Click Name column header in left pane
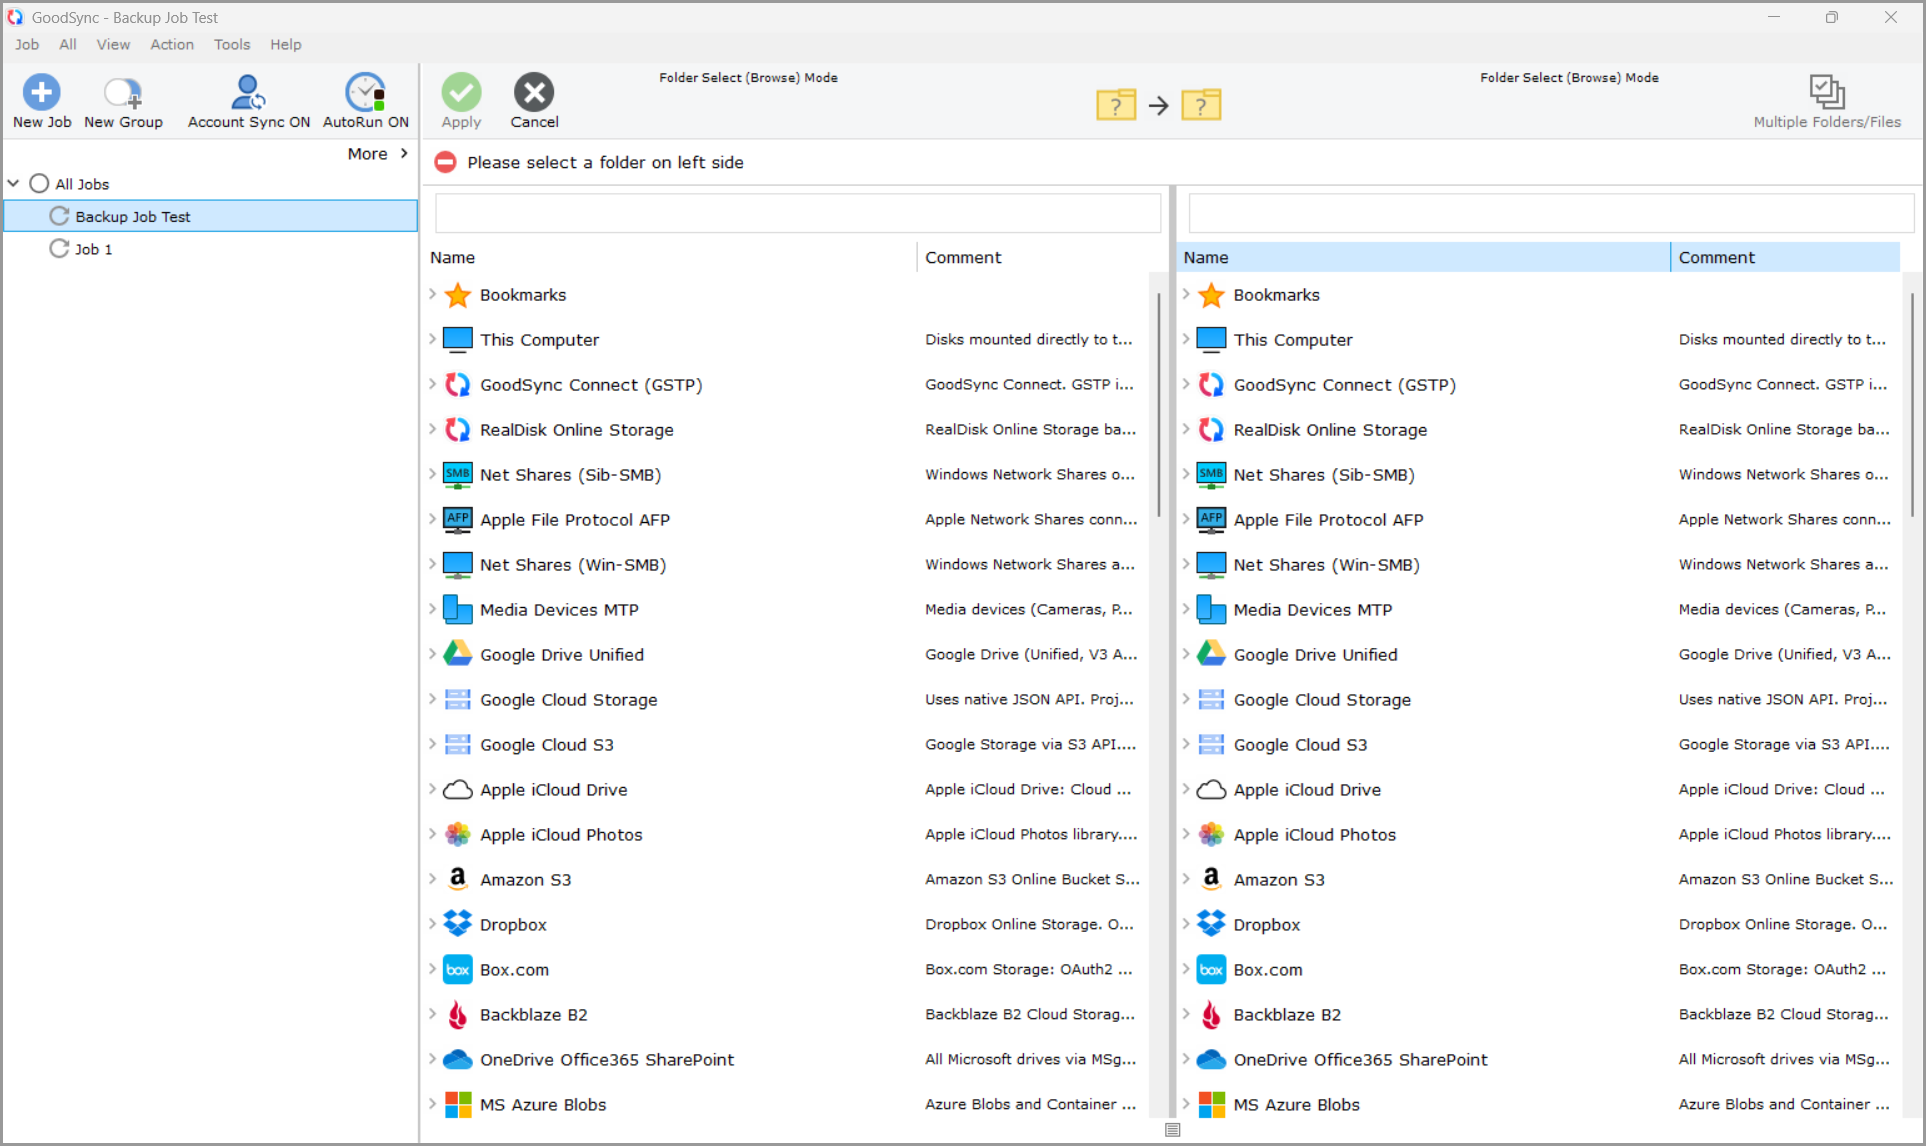The width and height of the screenshot is (1926, 1146). click(x=670, y=257)
